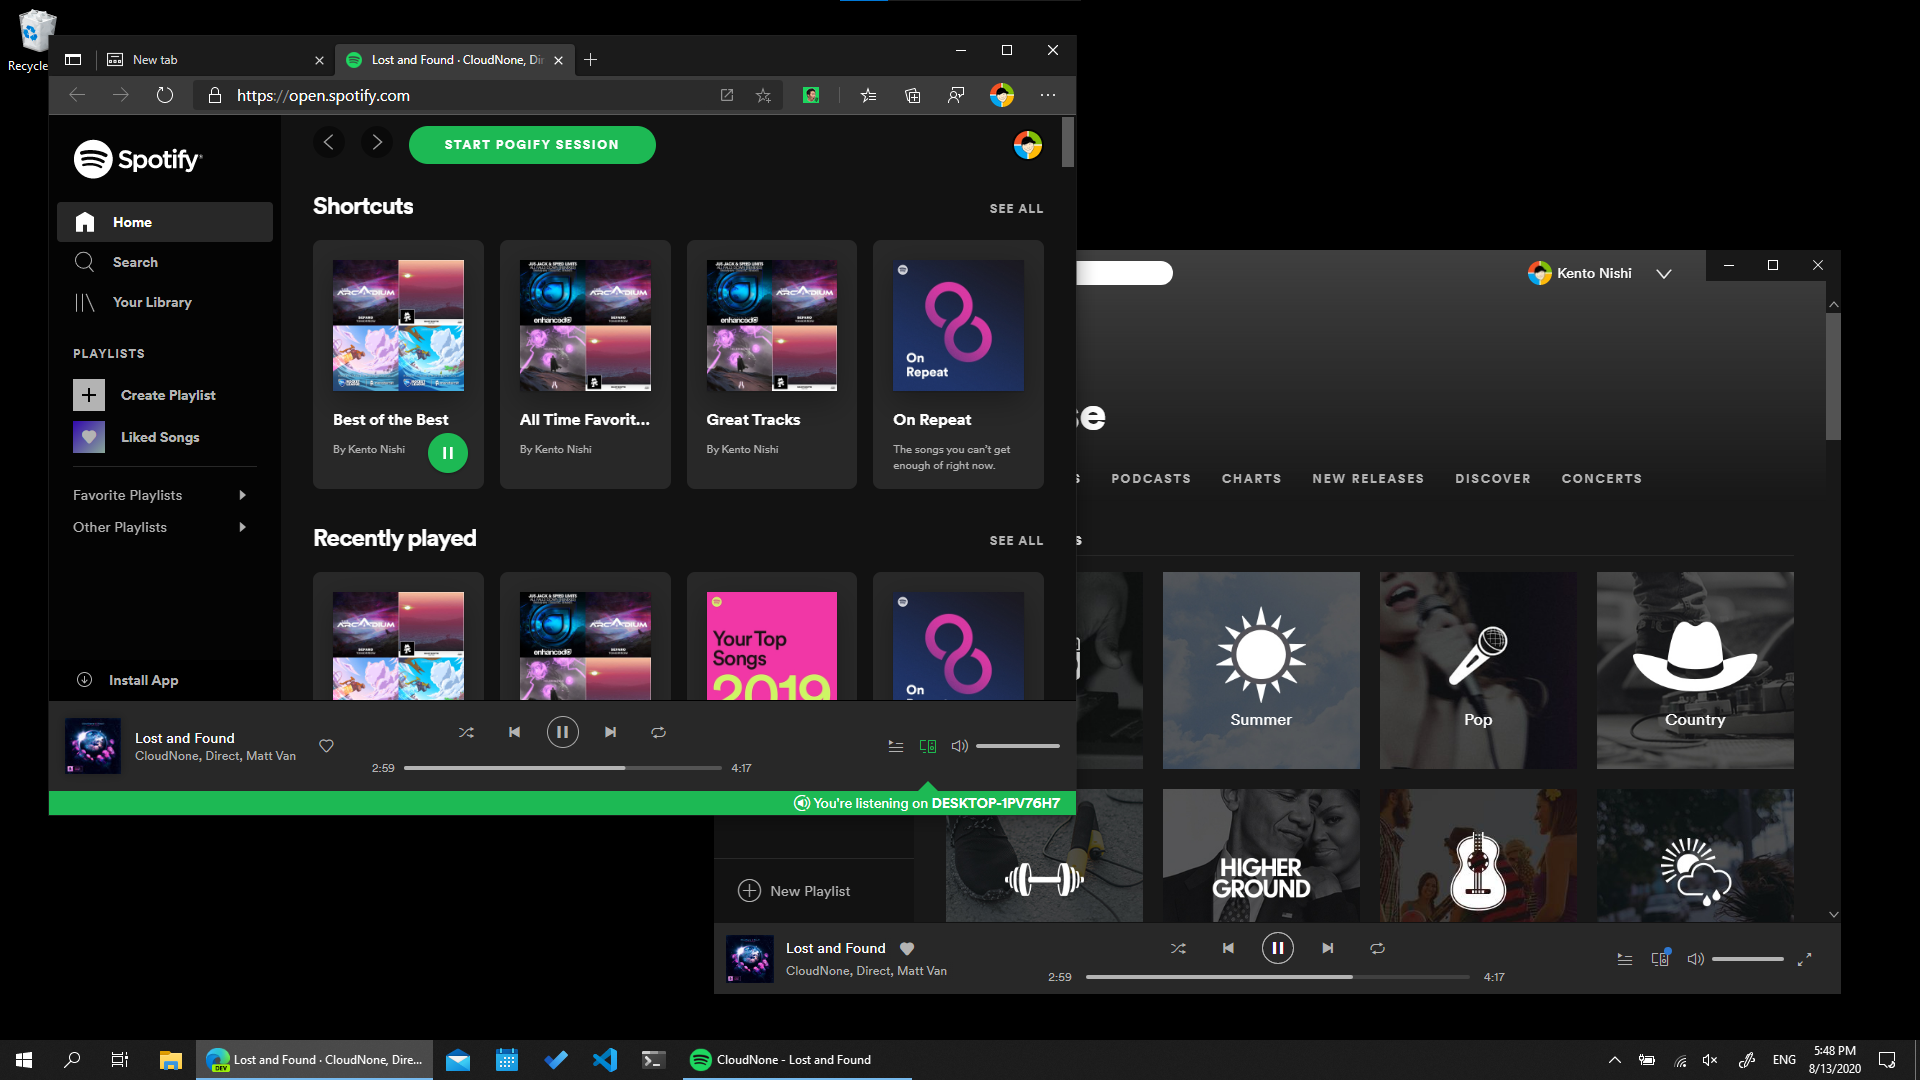Viewport: 1920px width, 1080px height.
Task: Open the Podcasts tab in the desktop app
Action: [1151, 479]
